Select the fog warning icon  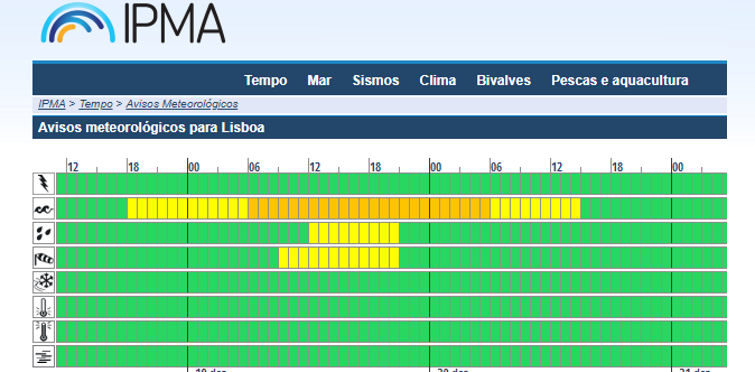coord(43,357)
